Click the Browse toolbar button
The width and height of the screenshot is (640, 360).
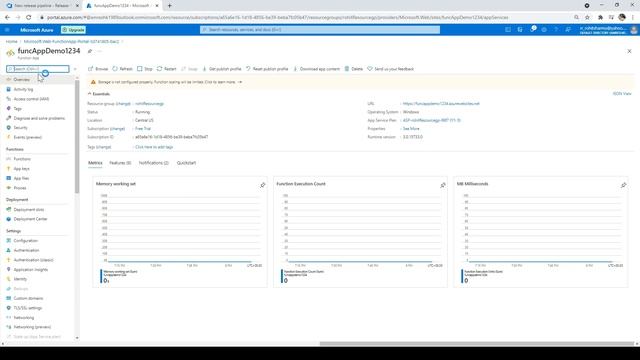(x=98, y=69)
